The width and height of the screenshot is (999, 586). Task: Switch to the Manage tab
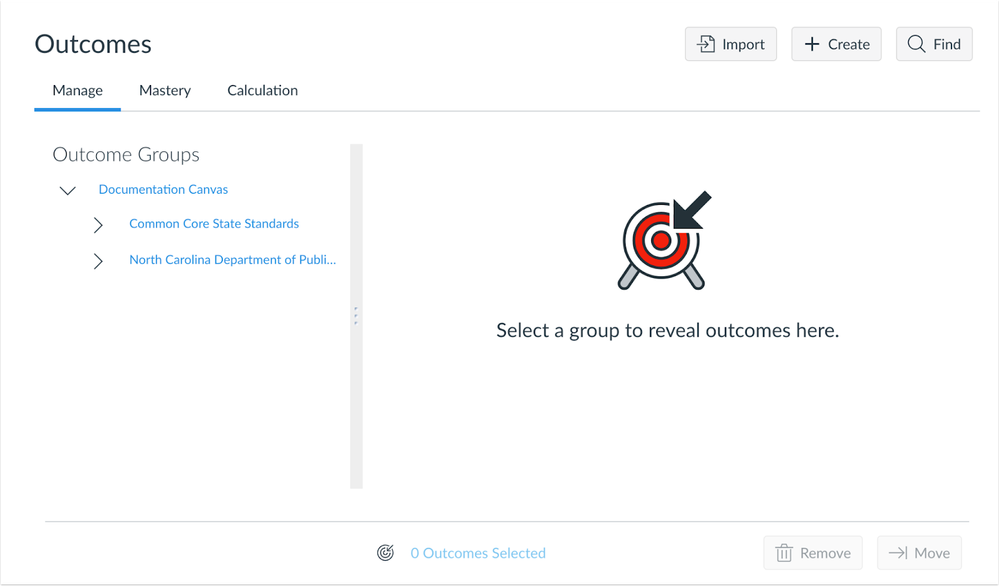tap(78, 90)
